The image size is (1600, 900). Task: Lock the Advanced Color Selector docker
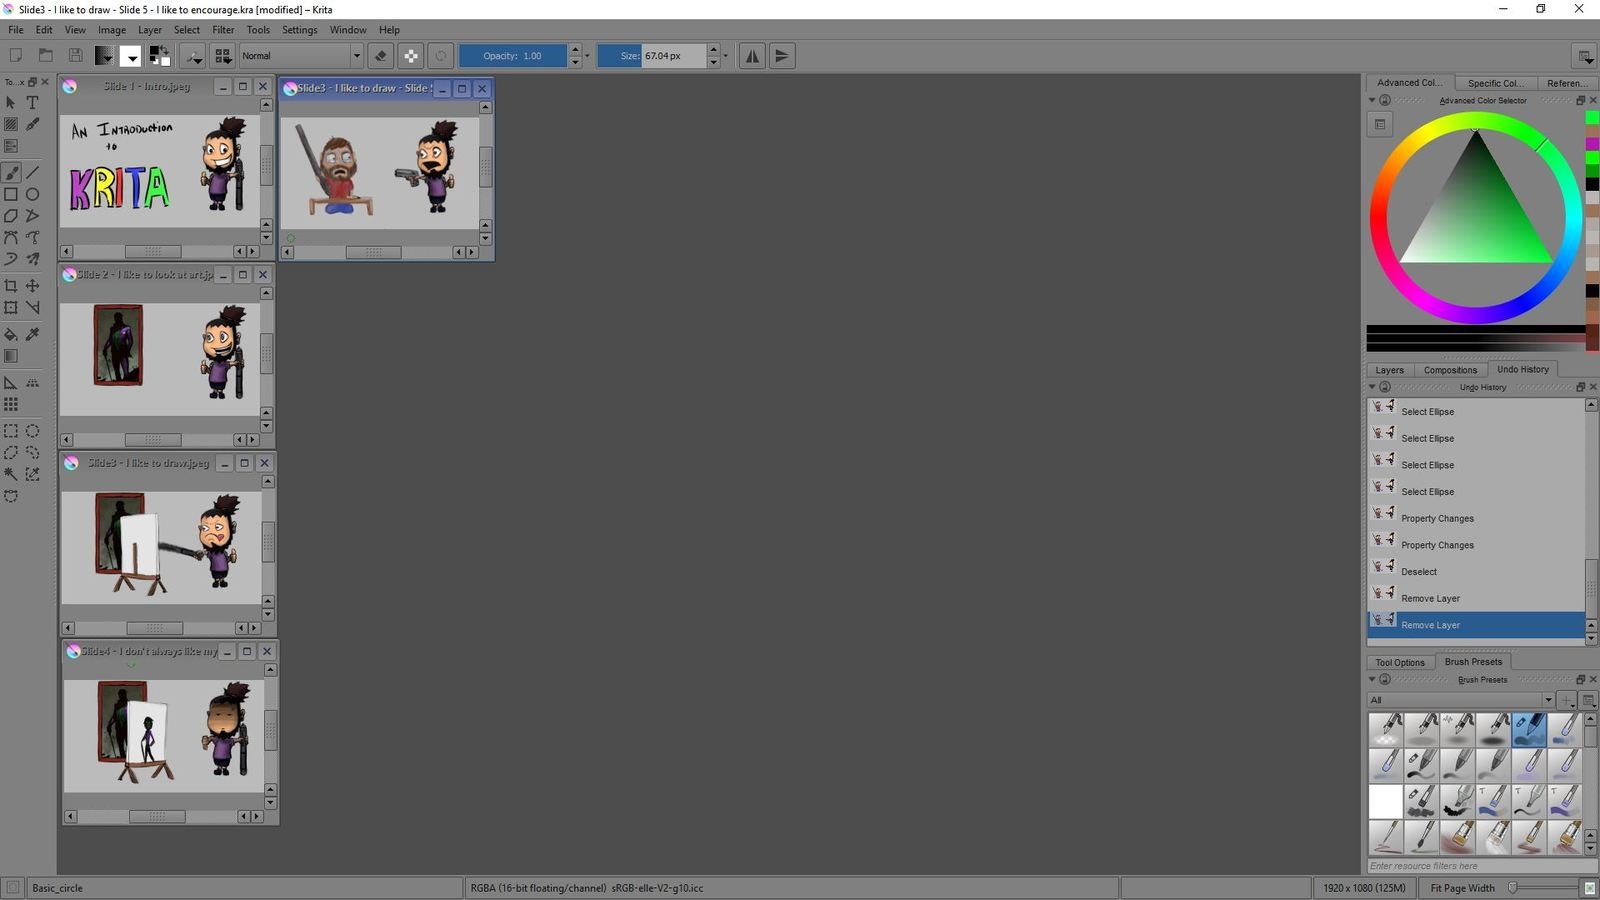pos(1385,100)
